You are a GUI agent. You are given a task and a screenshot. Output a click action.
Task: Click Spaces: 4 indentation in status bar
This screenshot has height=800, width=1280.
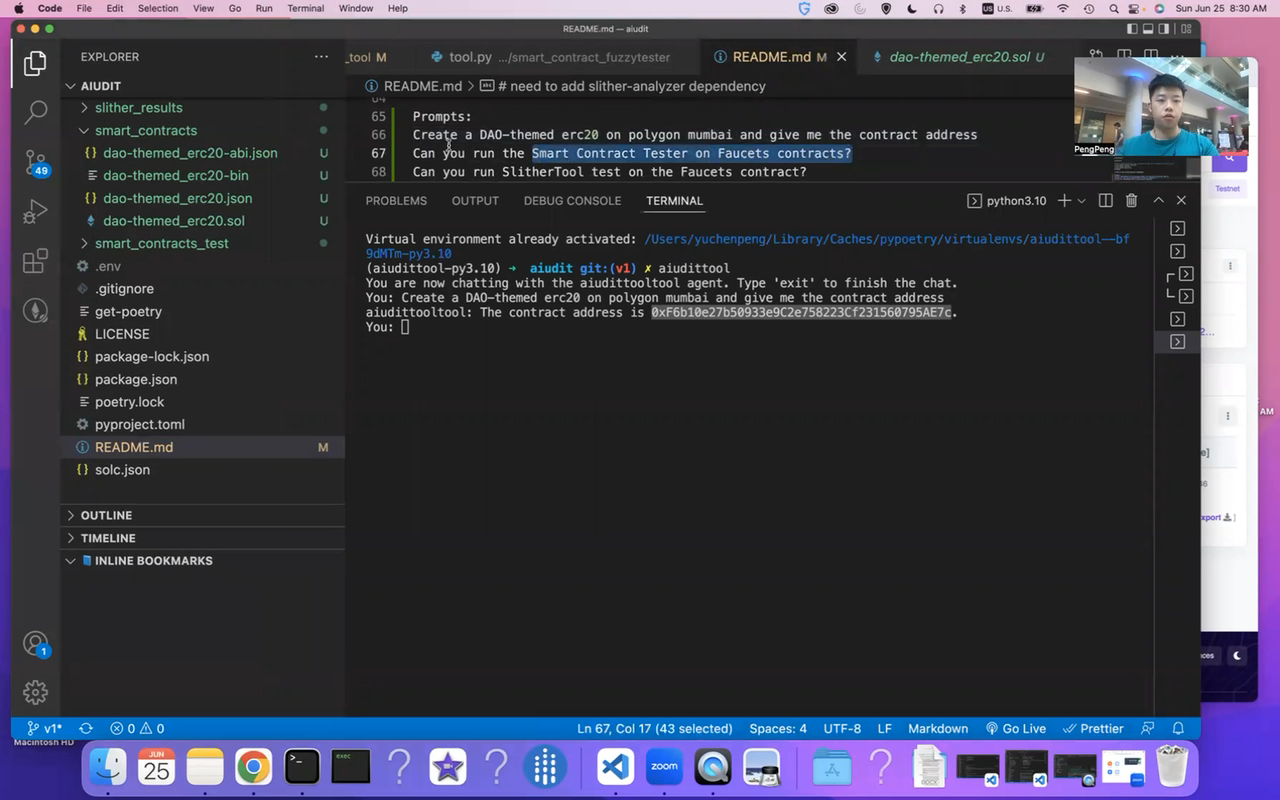coord(778,729)
